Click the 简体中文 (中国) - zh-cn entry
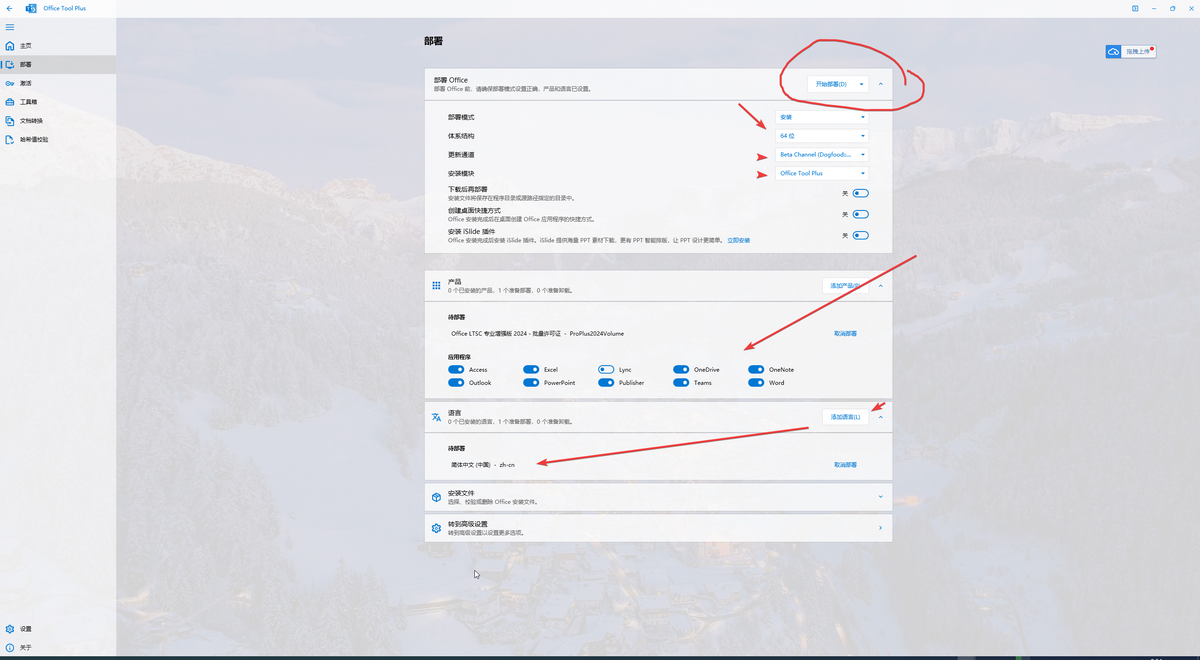 pyautogui.click(x=483, y=465)
